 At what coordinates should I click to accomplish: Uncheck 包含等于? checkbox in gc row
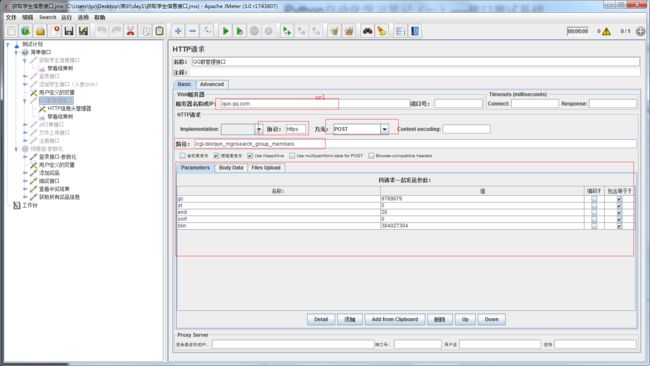[619, 199]
